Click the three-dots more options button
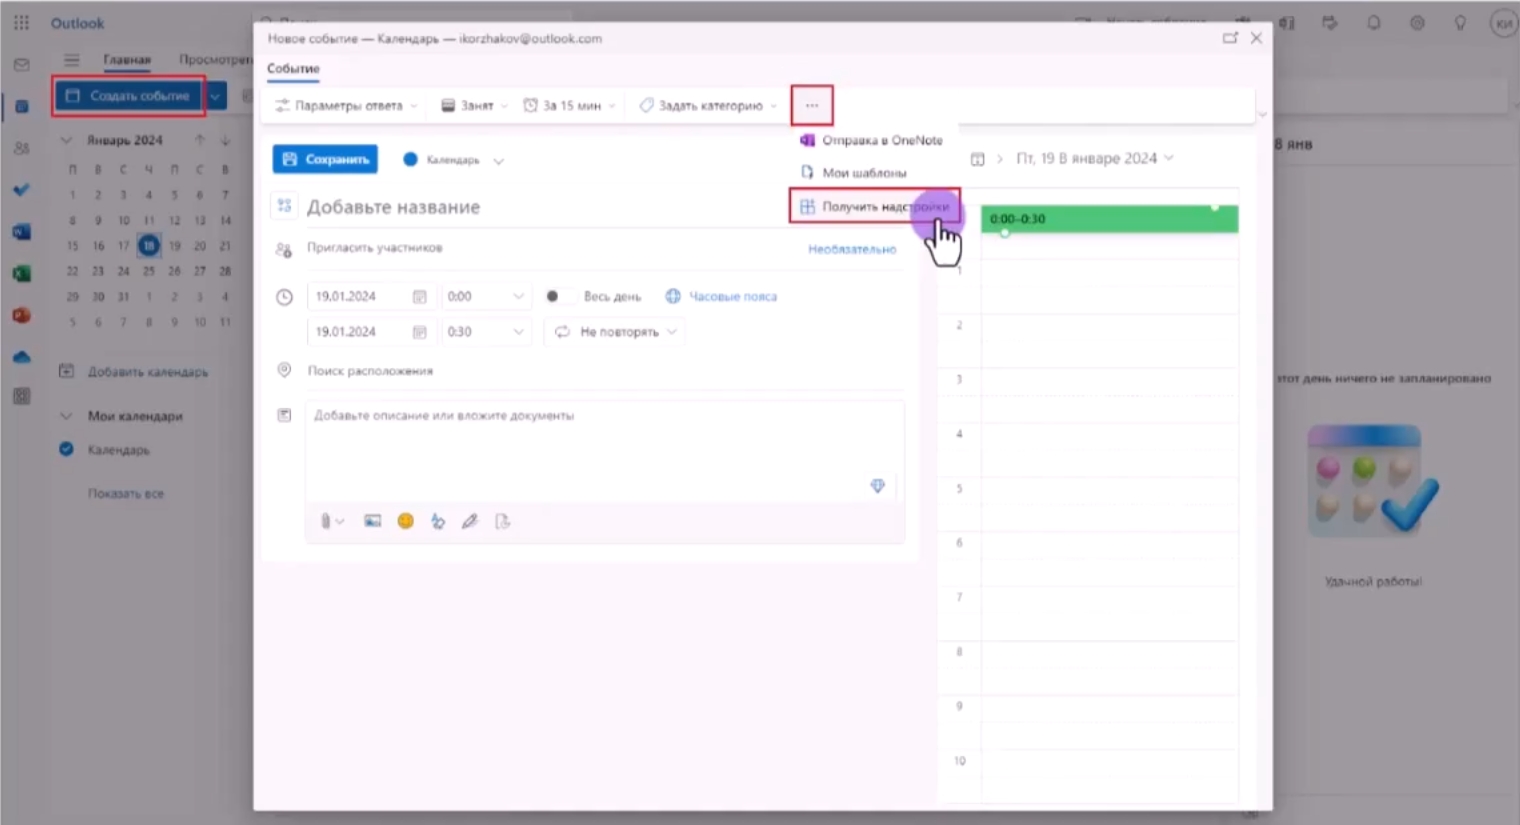The height and width of the screenshot is (825, 1520). pyautogui.click(x=811, y=105)
